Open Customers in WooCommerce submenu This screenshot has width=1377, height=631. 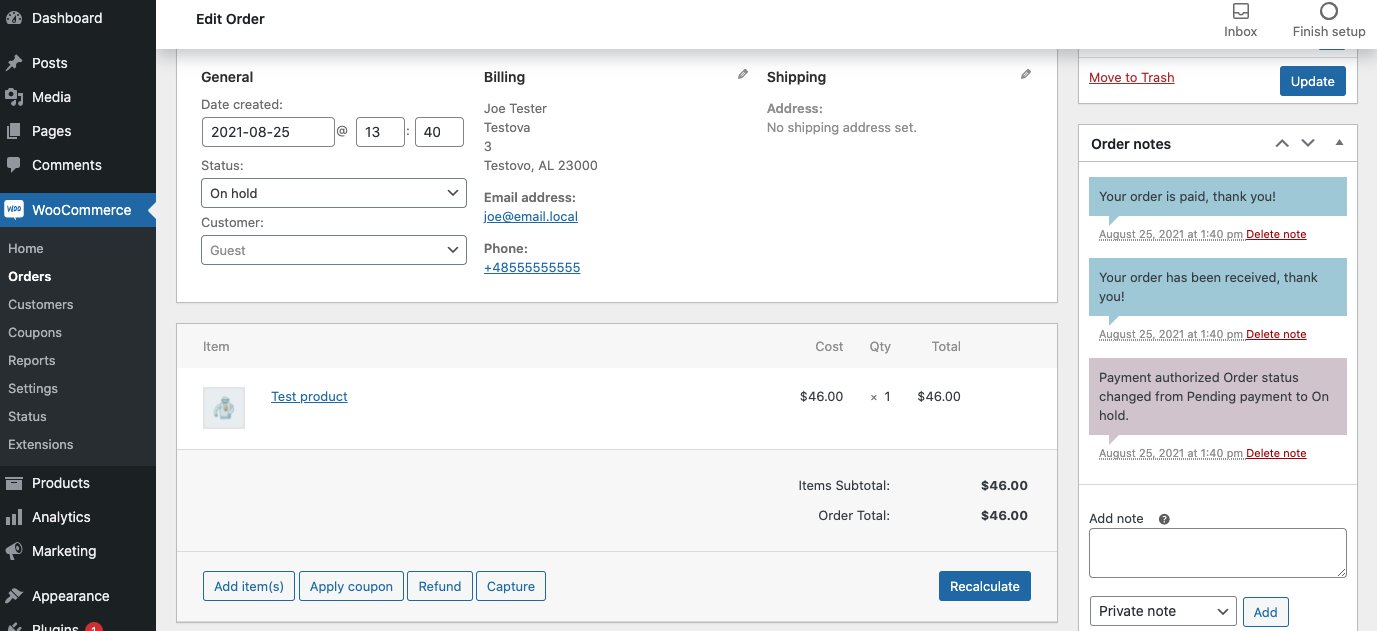[x=41, y=304]
